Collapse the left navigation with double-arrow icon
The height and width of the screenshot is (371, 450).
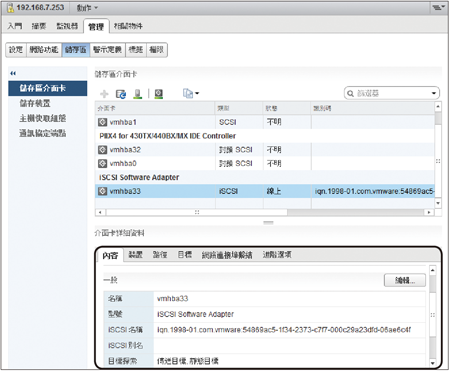(13, 73)
